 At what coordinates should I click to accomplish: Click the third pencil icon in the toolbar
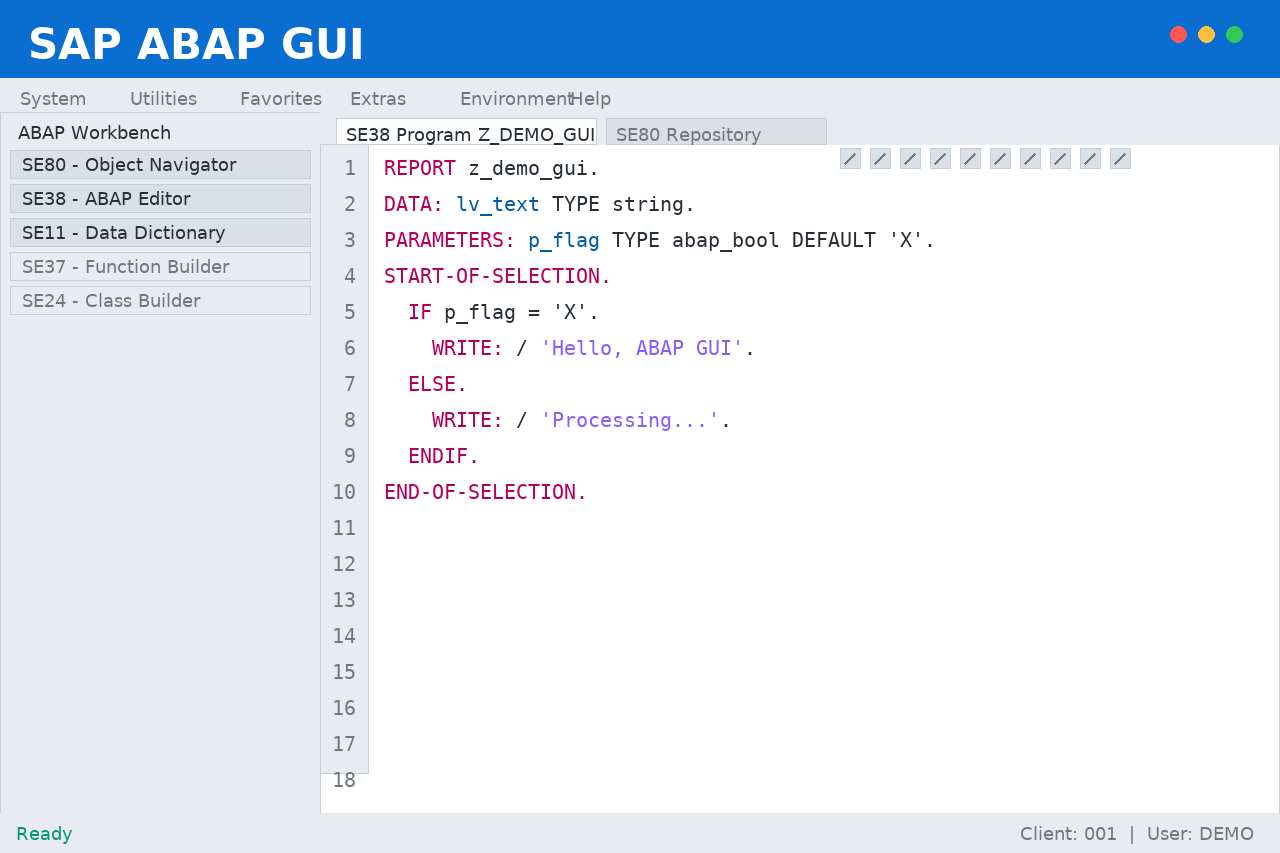click(910, 159)
